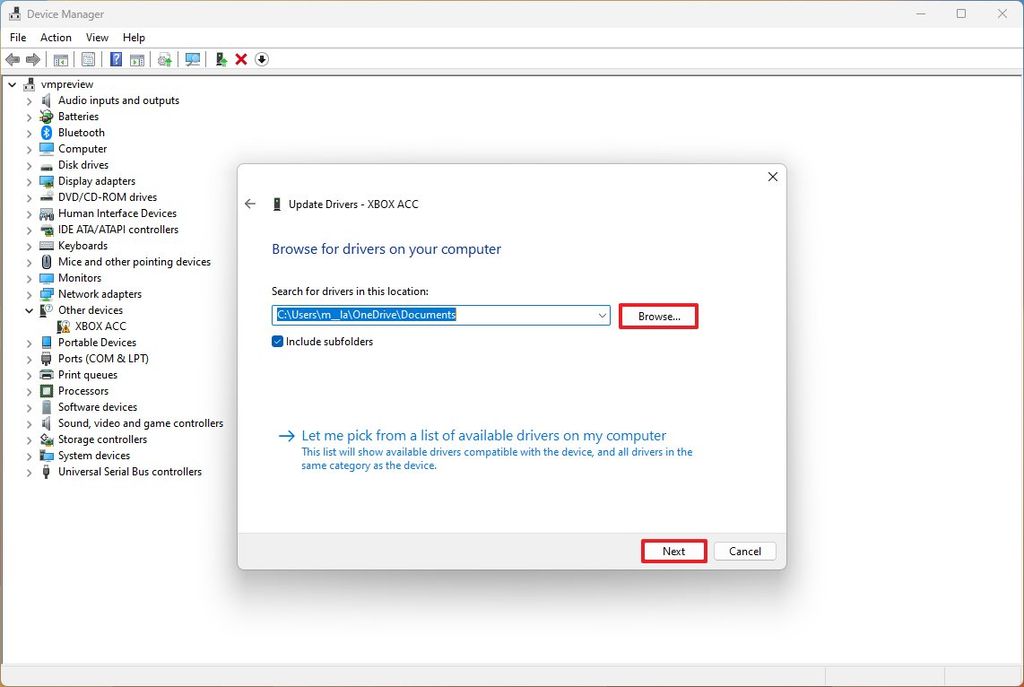Screen dimensions: 1024x687
Task: Open the View menu
Action: (96, 37)
